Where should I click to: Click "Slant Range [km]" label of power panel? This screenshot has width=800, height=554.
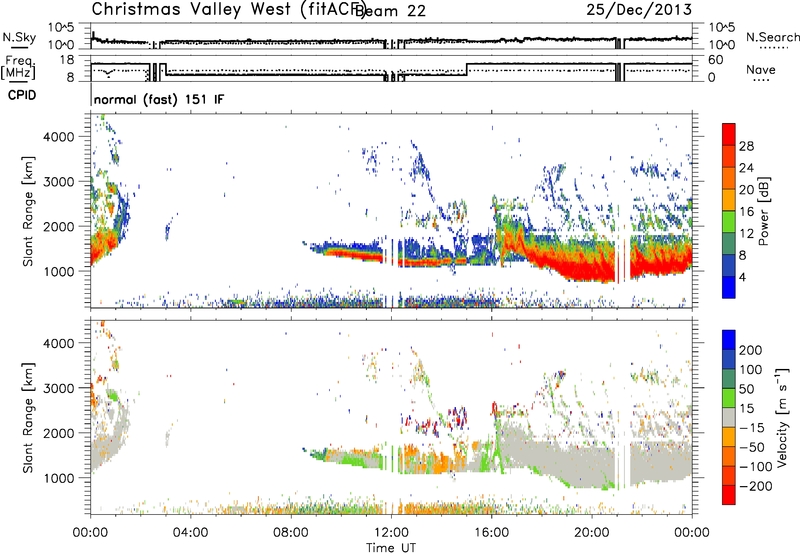point(28,211)
